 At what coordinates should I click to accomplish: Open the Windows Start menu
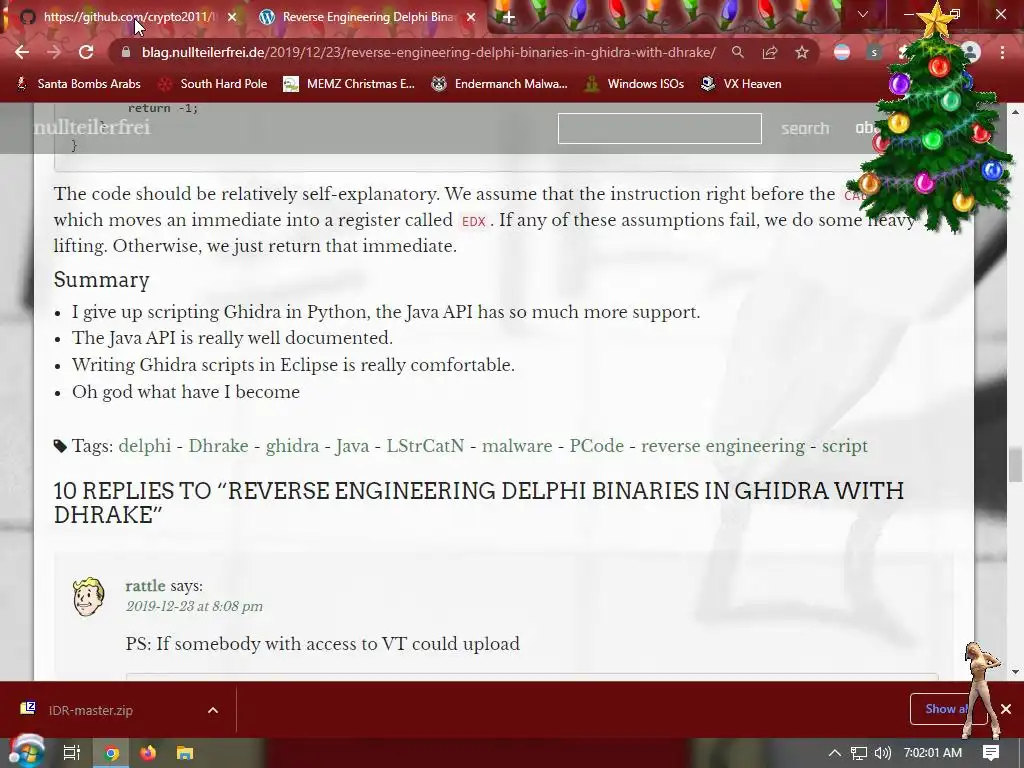click(26, 753)
